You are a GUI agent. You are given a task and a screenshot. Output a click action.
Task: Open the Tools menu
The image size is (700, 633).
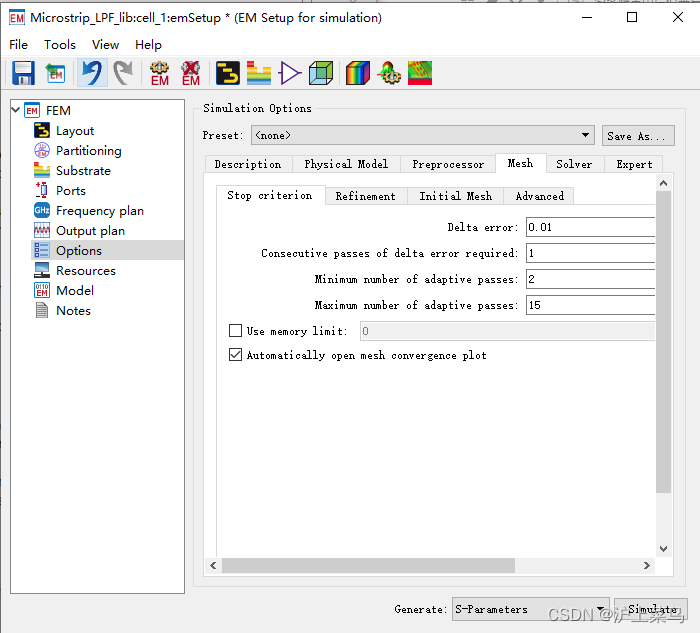pos(60,45)
